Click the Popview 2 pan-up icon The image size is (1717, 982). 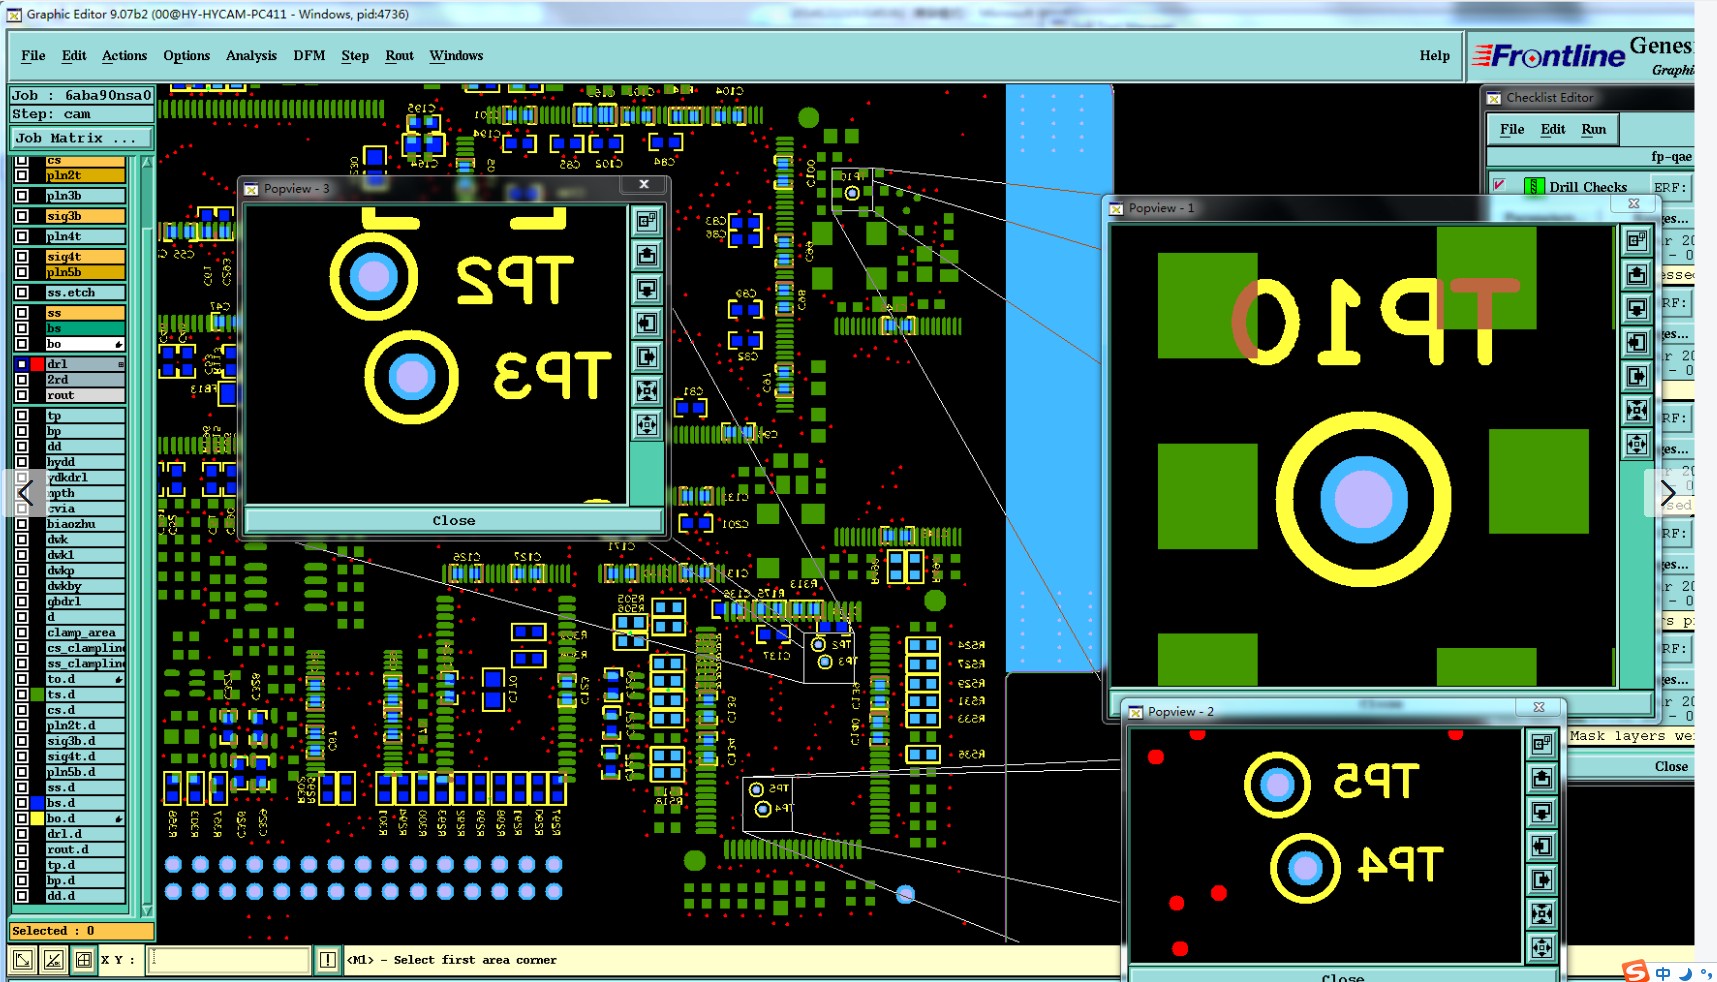[1542, 778]
